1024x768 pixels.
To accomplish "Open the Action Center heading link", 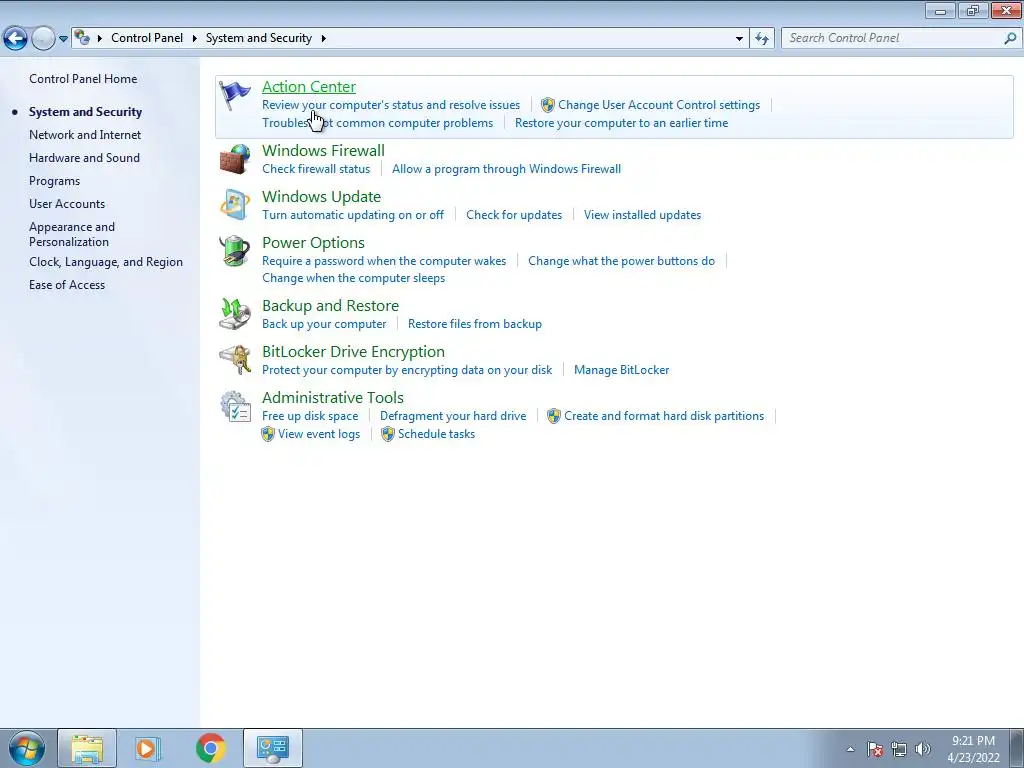I will [x=309, y=87].
